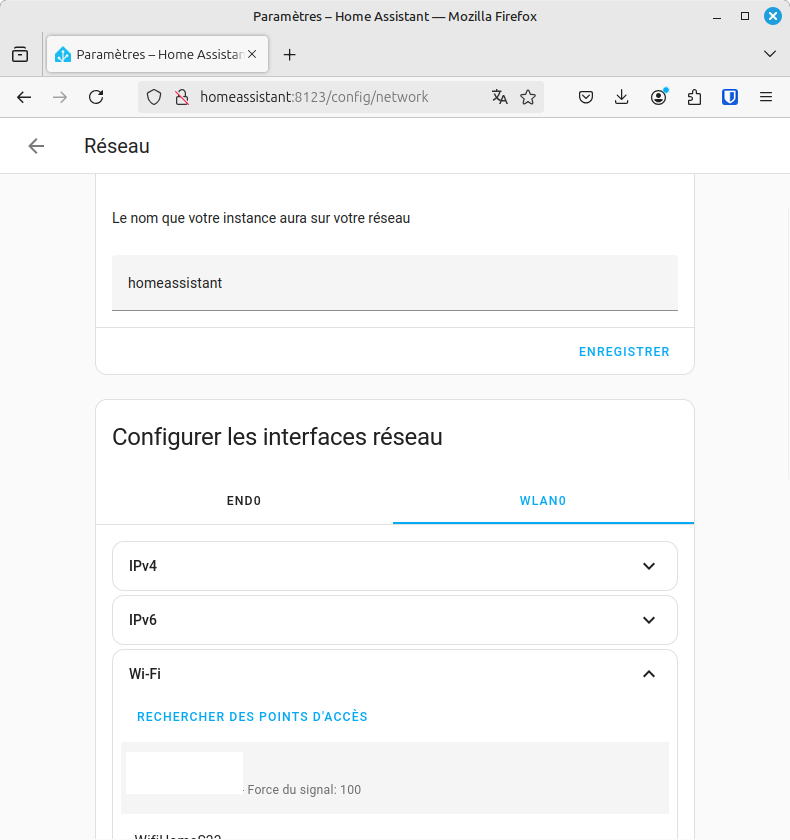Open a new browser tab
Viewport: 790px width, 840px height.
coord(289,55)
